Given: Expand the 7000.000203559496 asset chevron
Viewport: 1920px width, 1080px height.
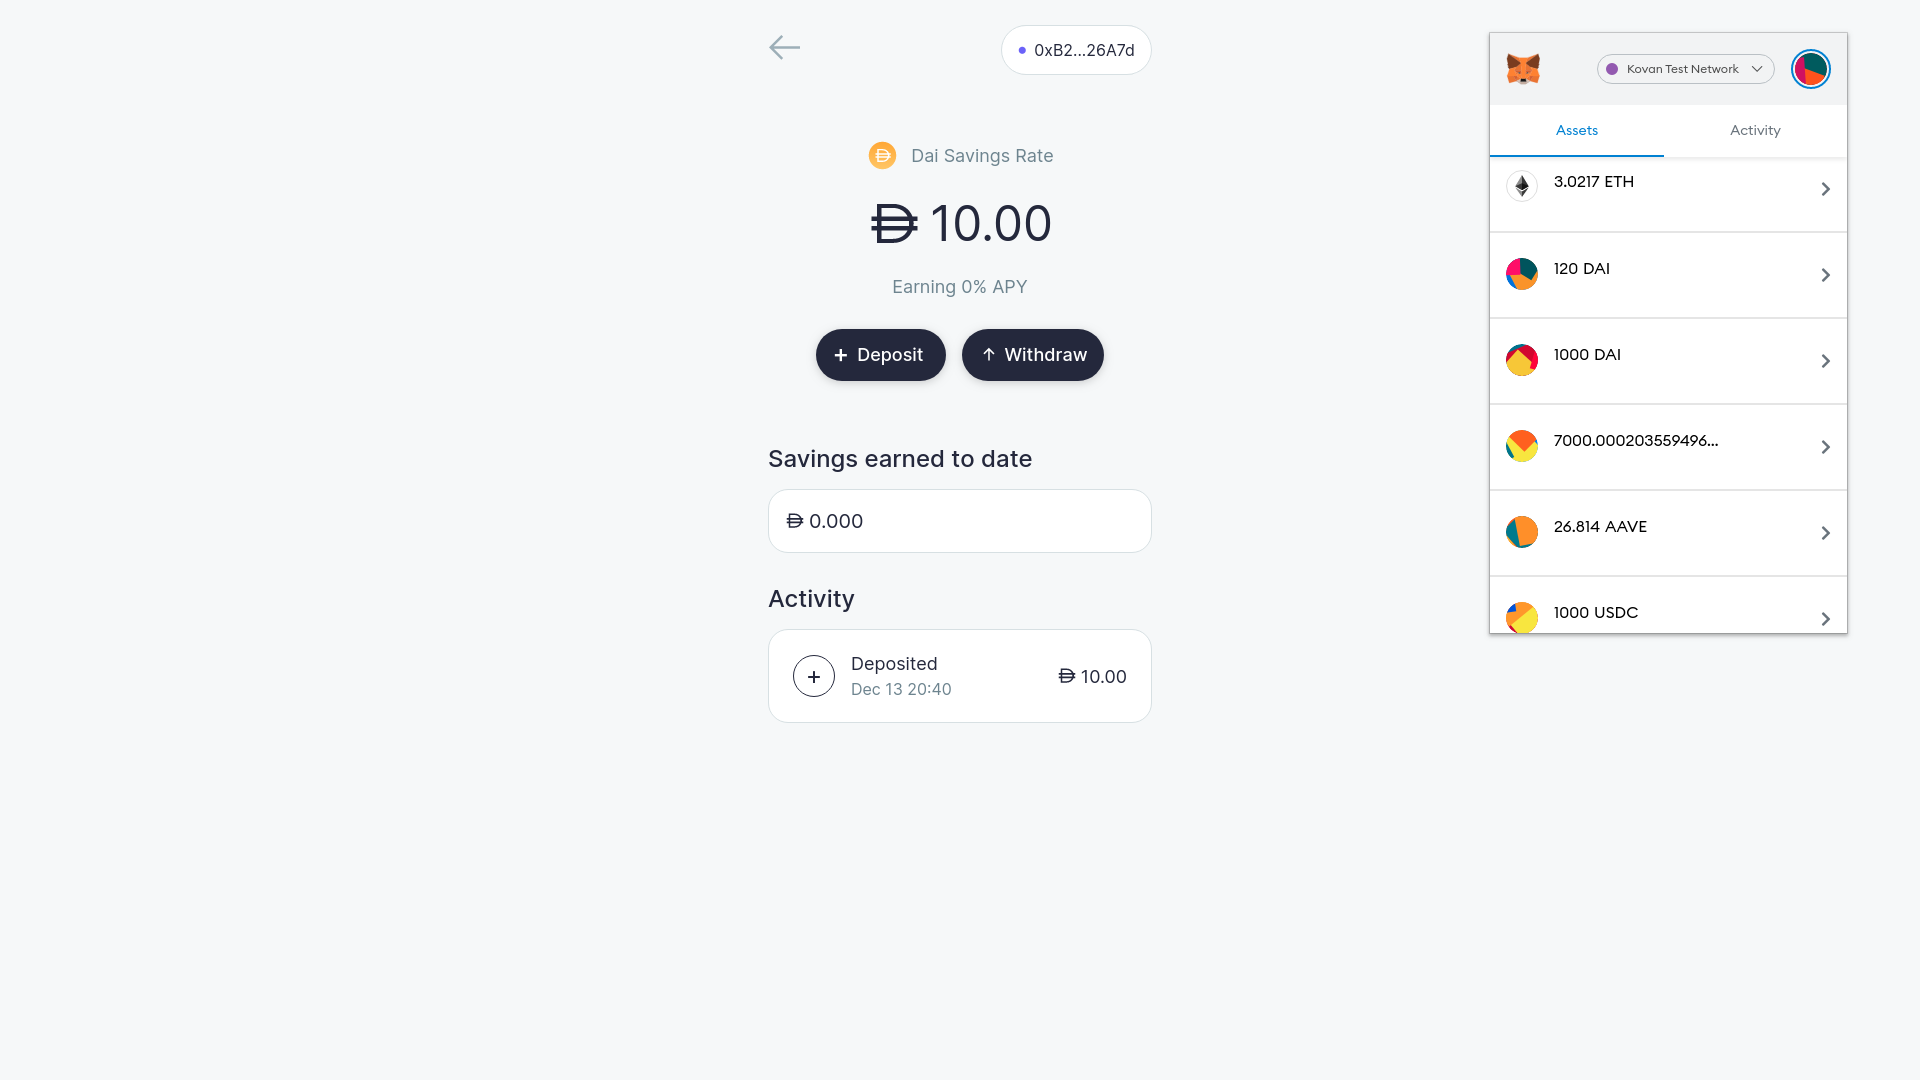Looking at the screenshot, I should (x=1825, y=447).
